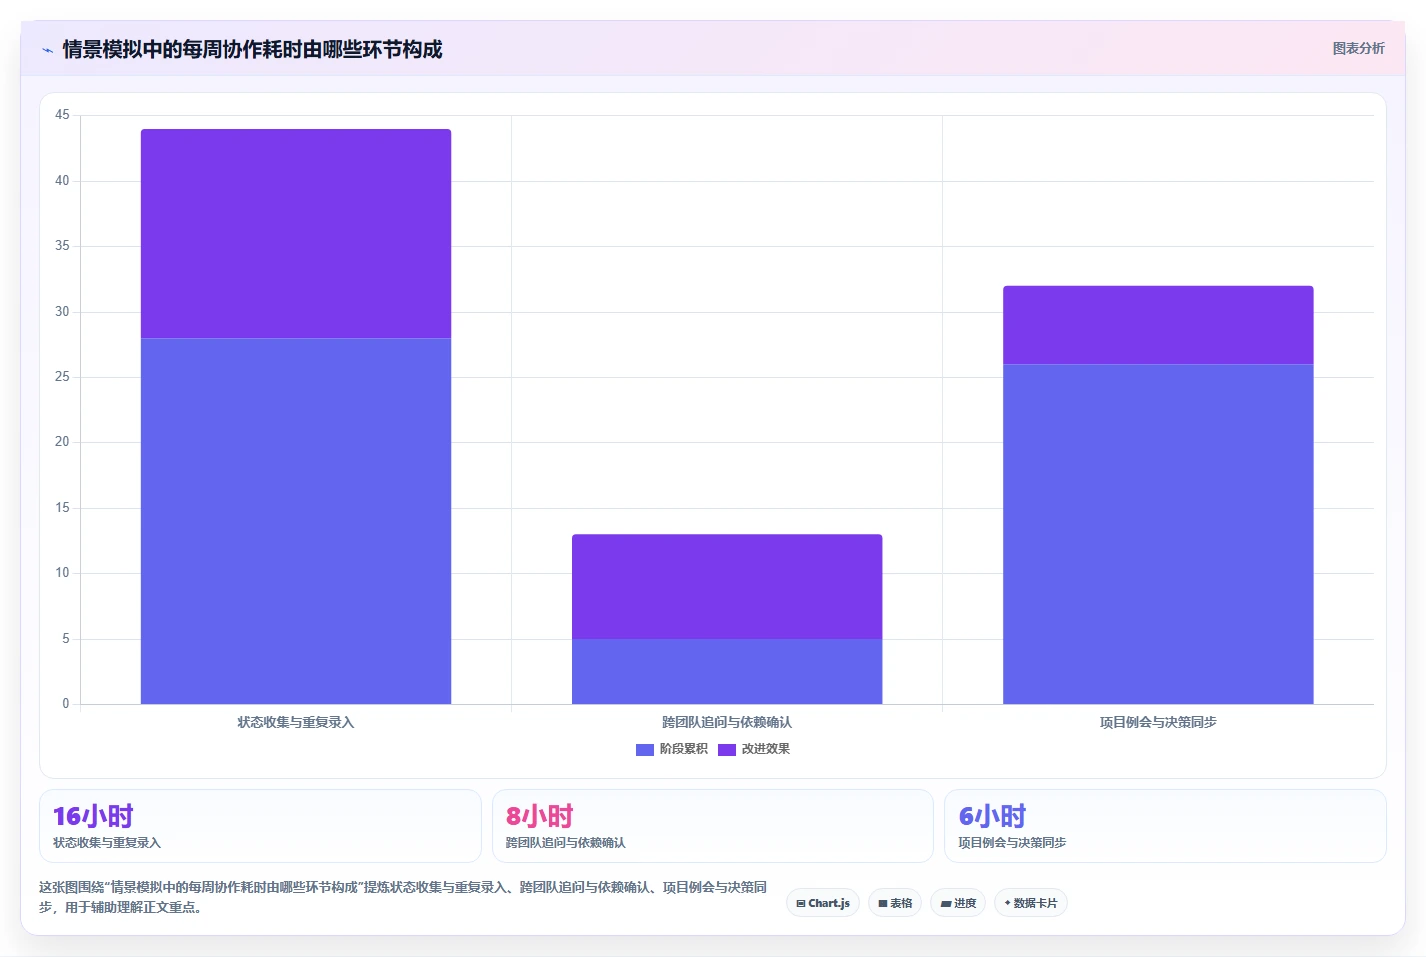1426x957 pixels.
Task: Click the chart title 情景模拟中的每周协作耗时由哪些环节构成
Action: coord(252,49)
